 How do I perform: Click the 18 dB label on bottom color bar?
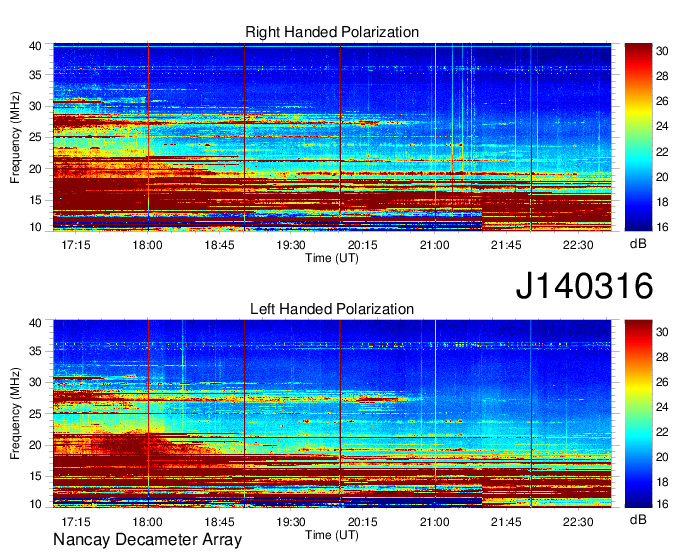662,482
